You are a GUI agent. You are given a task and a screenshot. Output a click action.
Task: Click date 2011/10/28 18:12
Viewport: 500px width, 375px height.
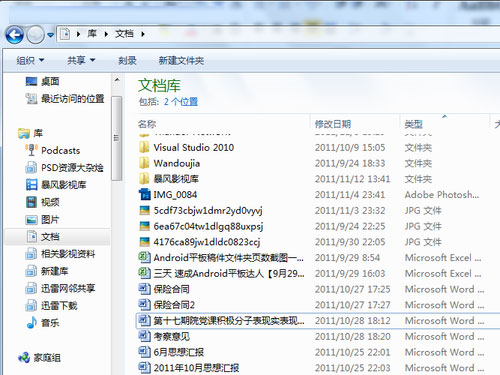353,321
